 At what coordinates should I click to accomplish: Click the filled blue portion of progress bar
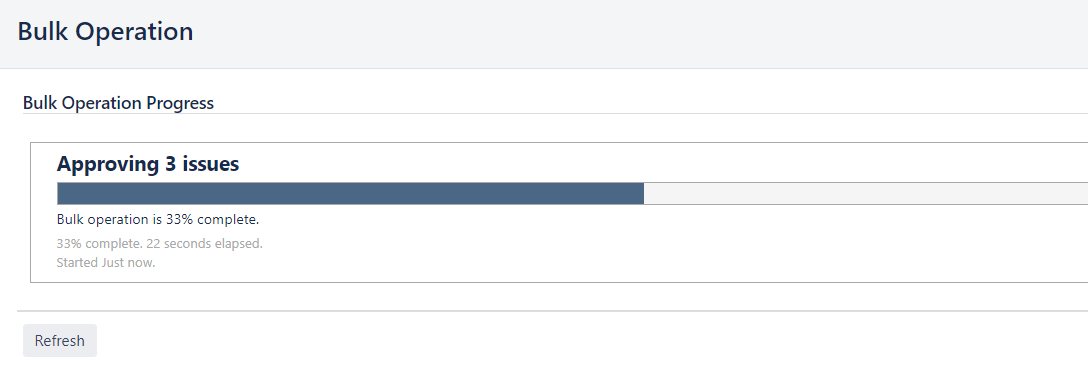click(x=350, y=194)
